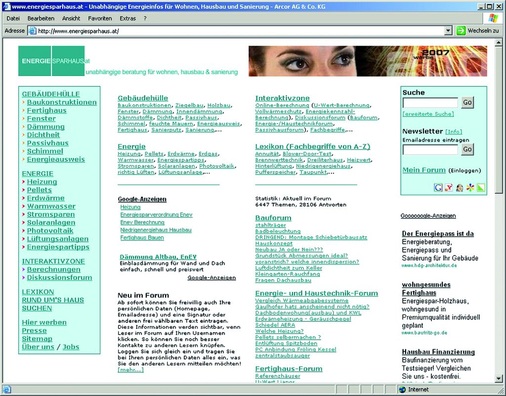Open the Ansicht menu
The image size is (506, 396).
(x=71, y=19)
